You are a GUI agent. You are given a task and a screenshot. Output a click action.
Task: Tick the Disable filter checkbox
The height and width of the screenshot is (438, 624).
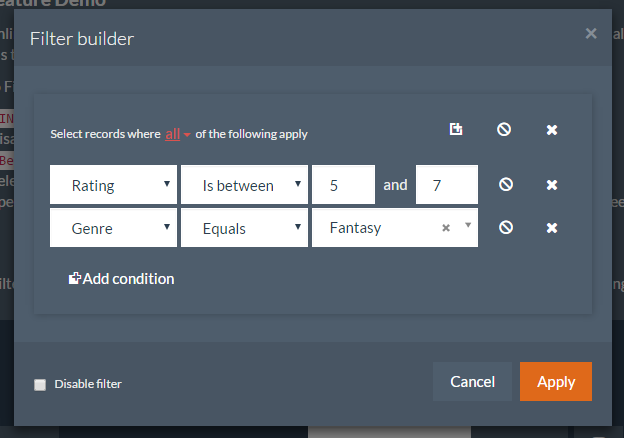pos(40,384)
